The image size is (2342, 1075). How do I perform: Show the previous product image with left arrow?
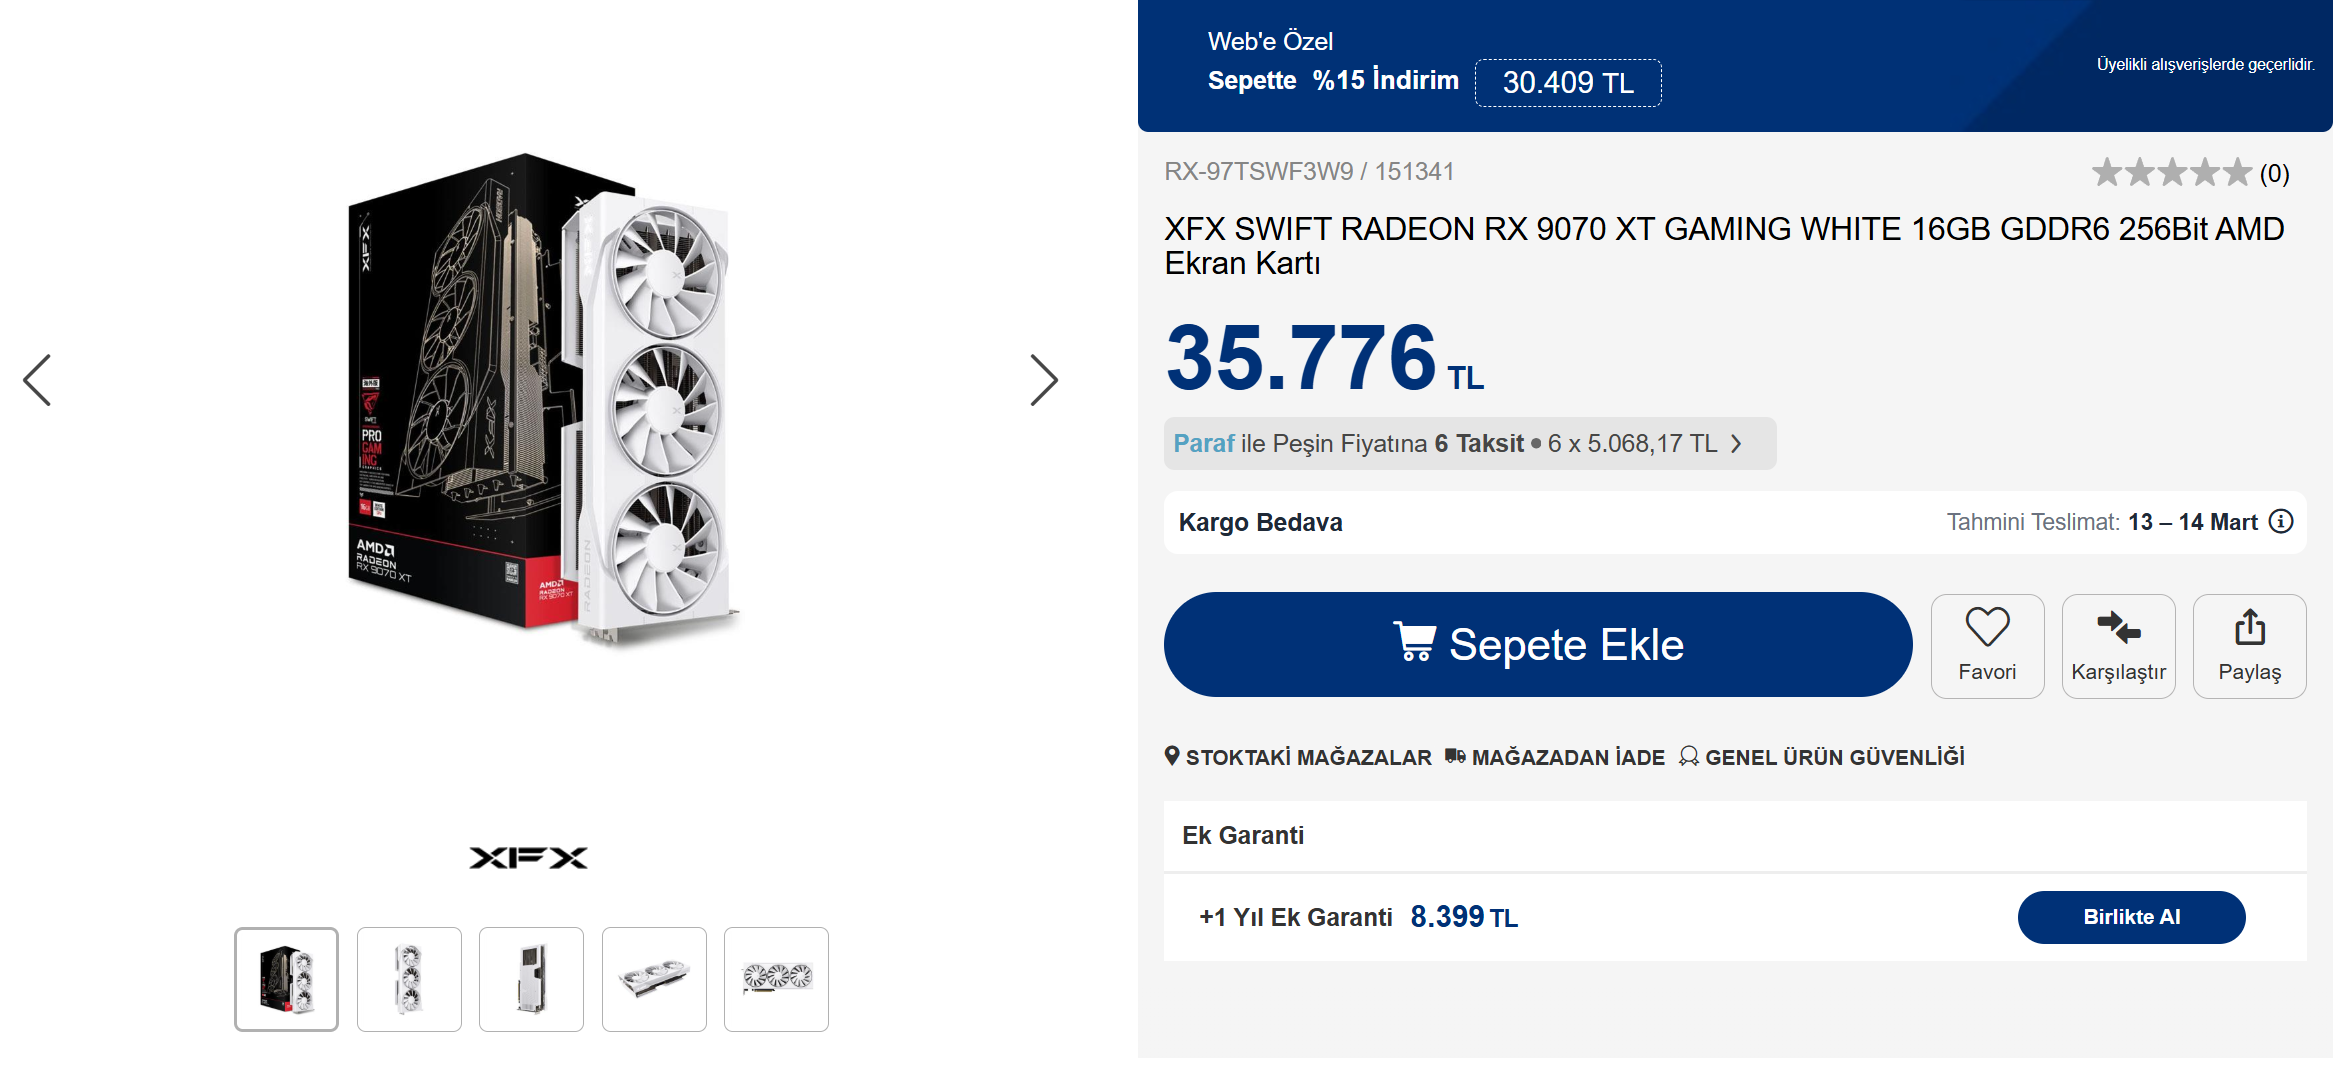(37, 380)
